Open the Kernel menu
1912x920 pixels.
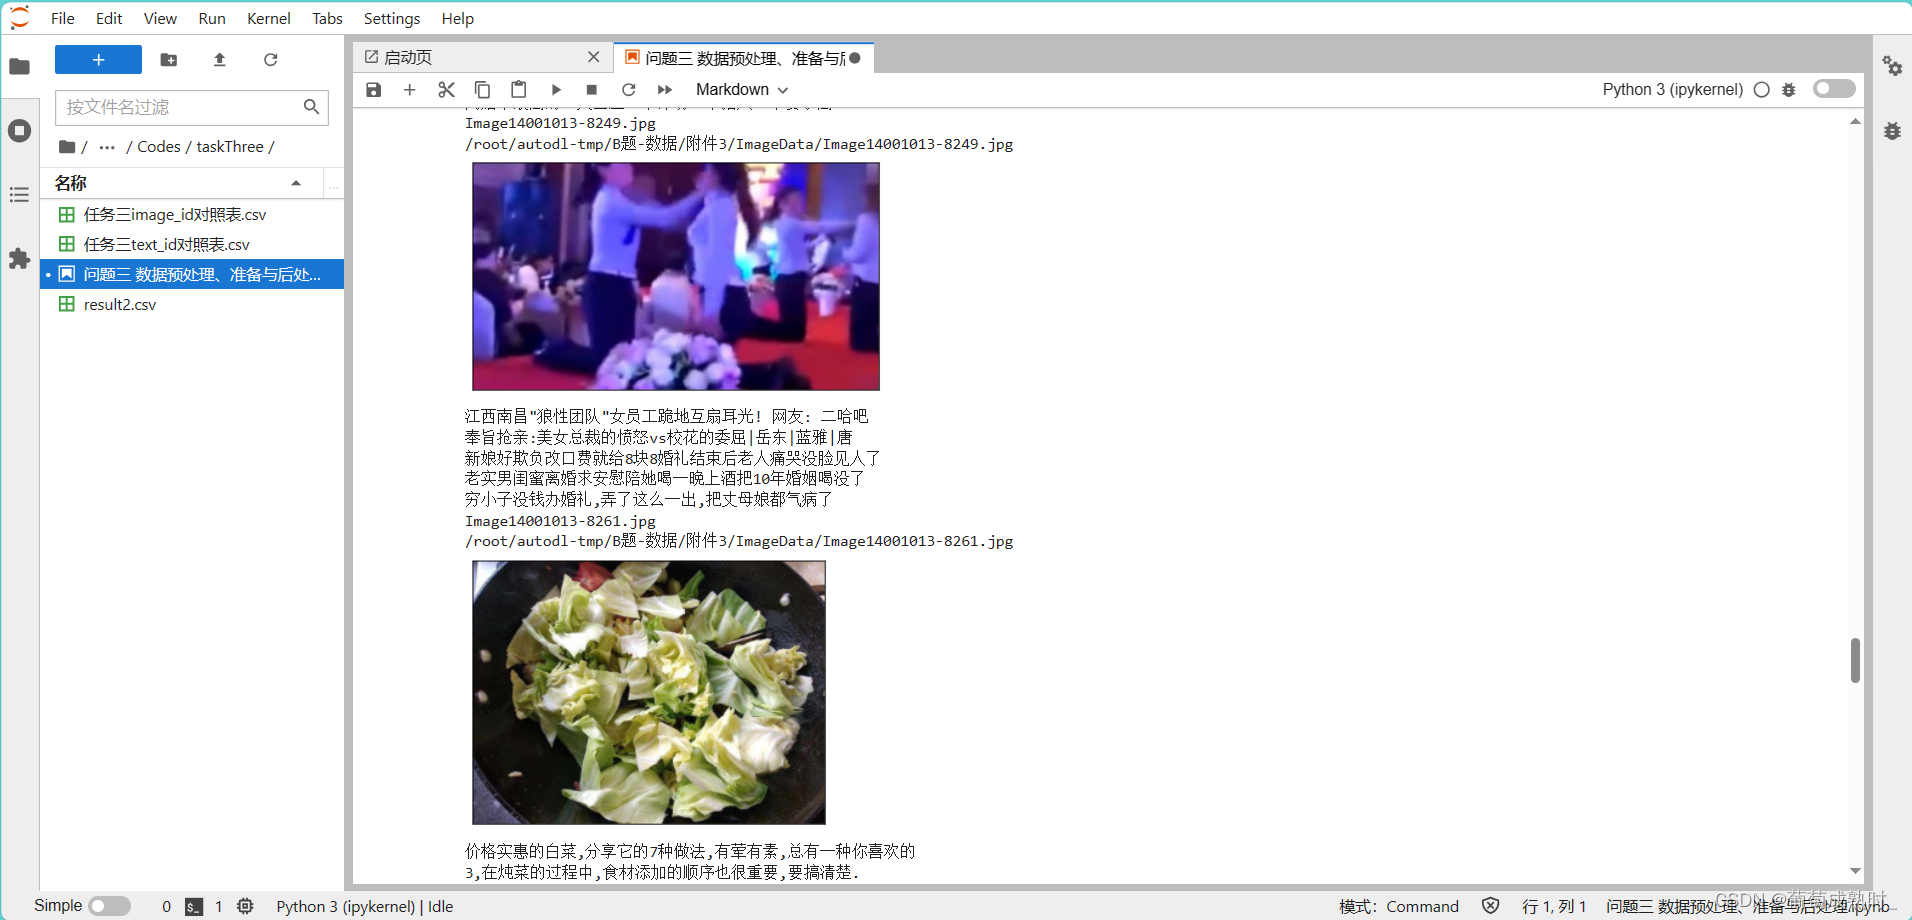point(269,18)
